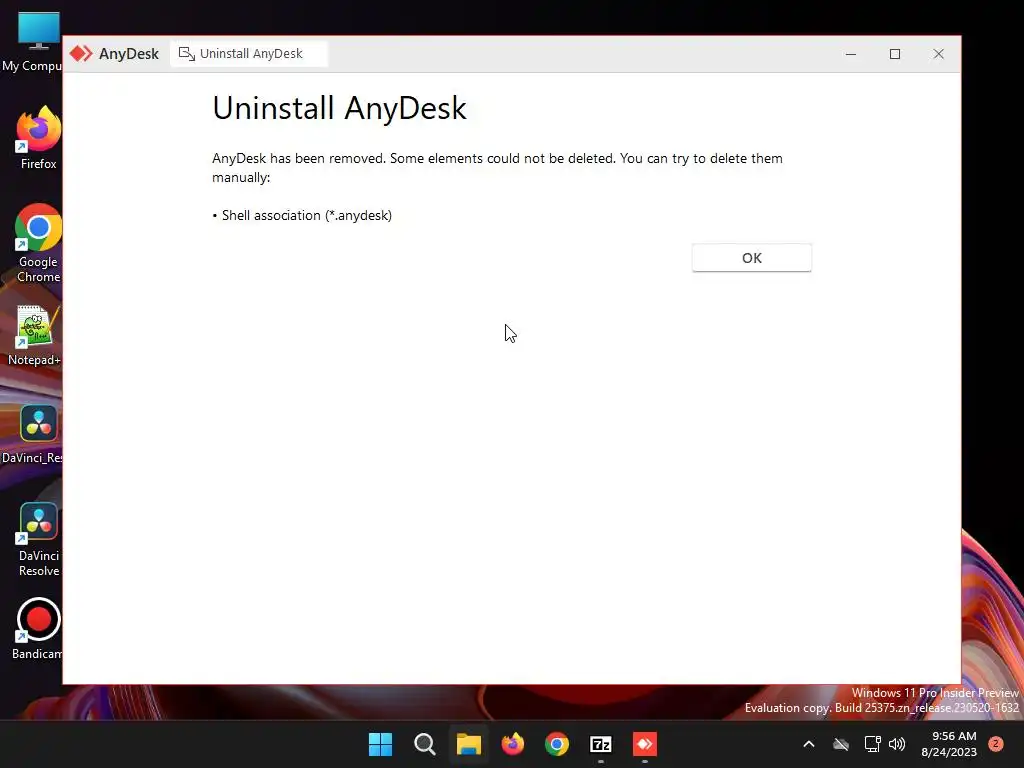Launch Firefox from the taskbar
Screen dimensions: 1024x768
pyautogui.click(x=513, y=744)
